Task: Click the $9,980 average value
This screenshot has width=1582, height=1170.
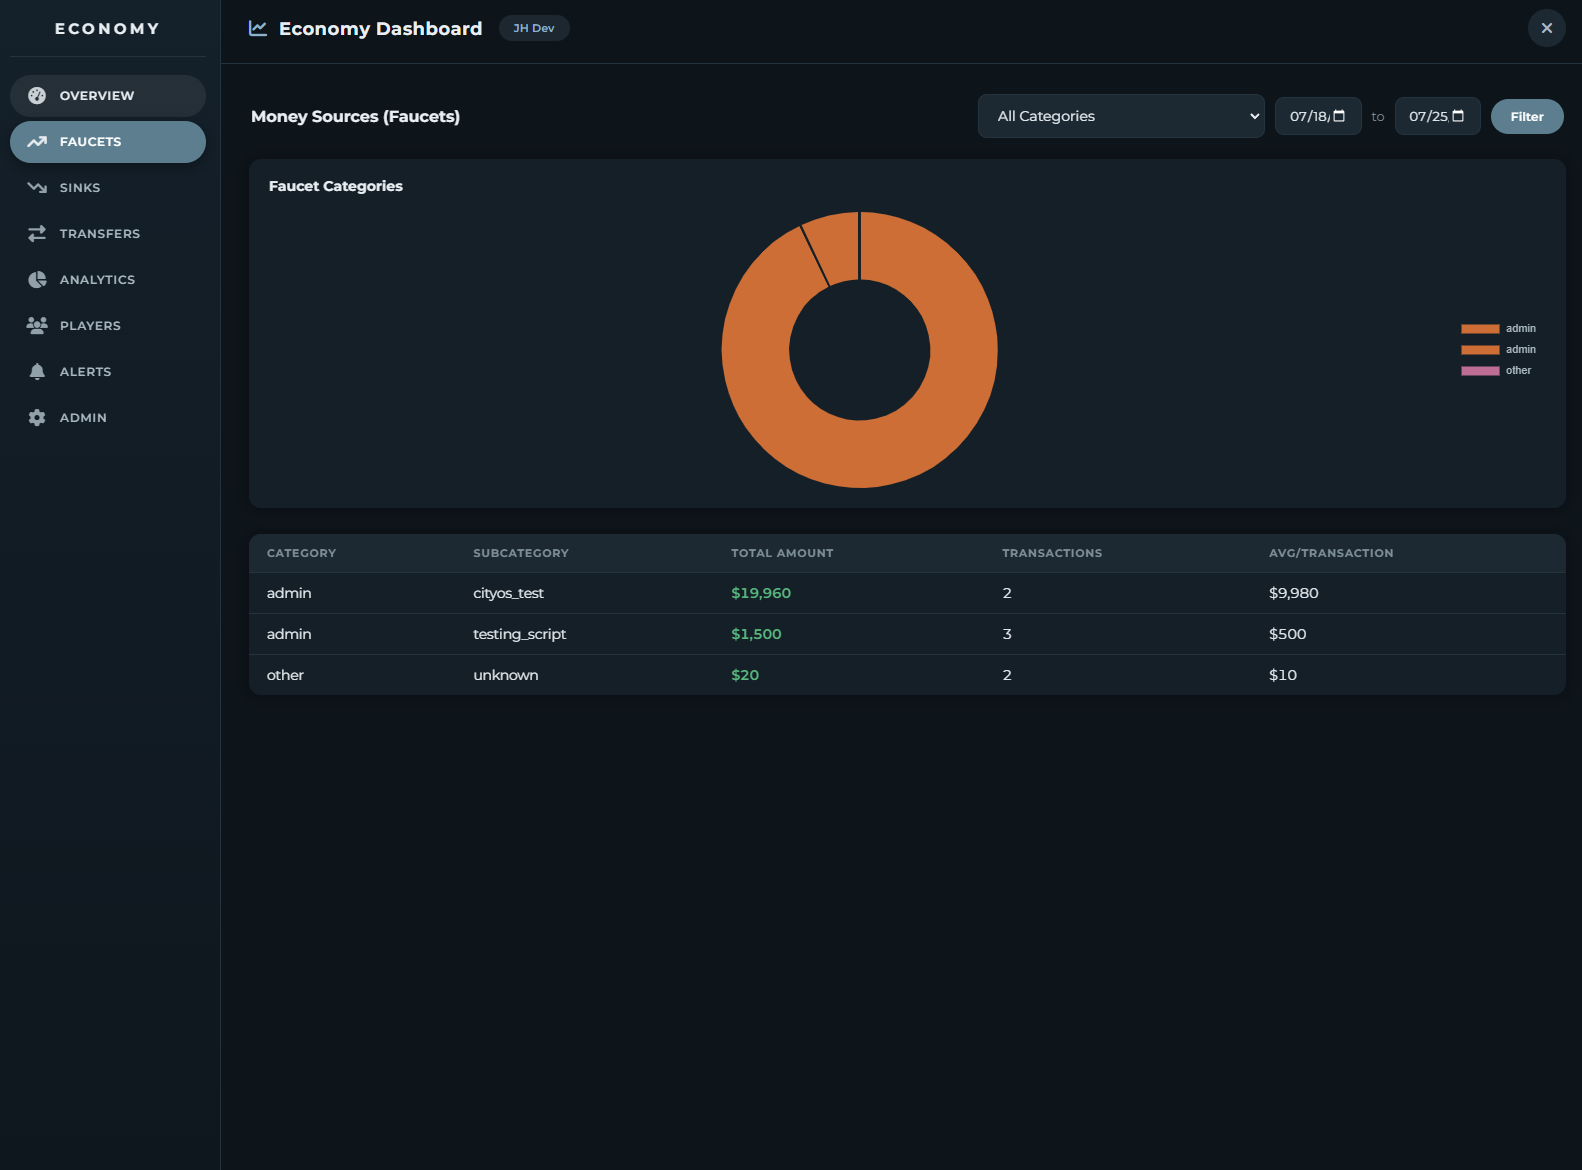Action: 1294,593
